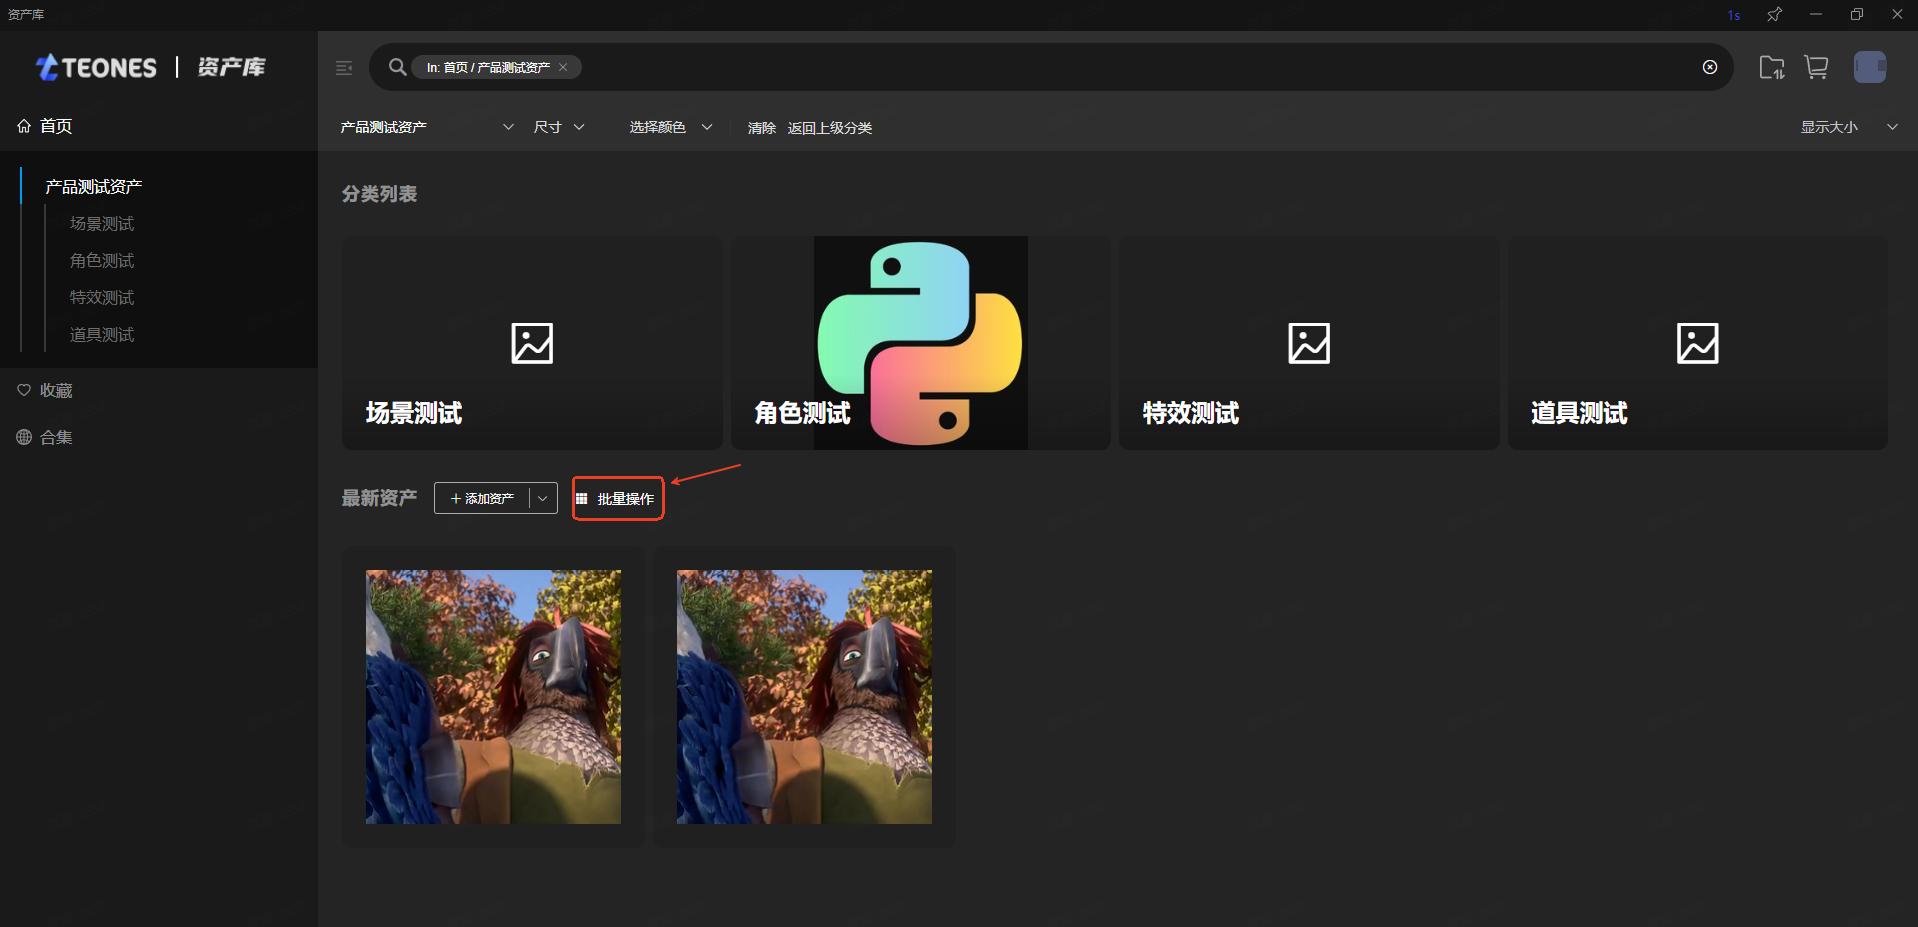Click the user avatar icon

pyautogui.click(x=1869, y=67)
